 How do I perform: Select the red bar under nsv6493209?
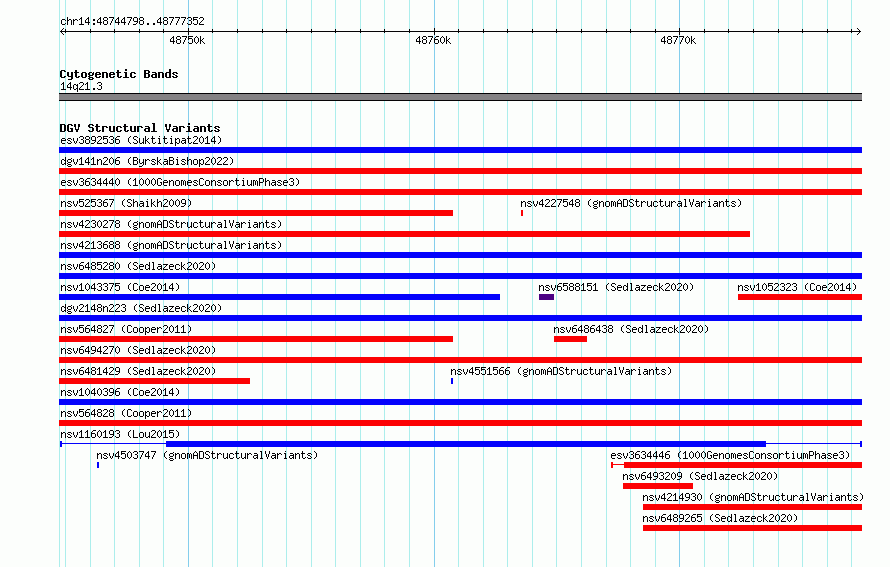[x=658, y=486]
